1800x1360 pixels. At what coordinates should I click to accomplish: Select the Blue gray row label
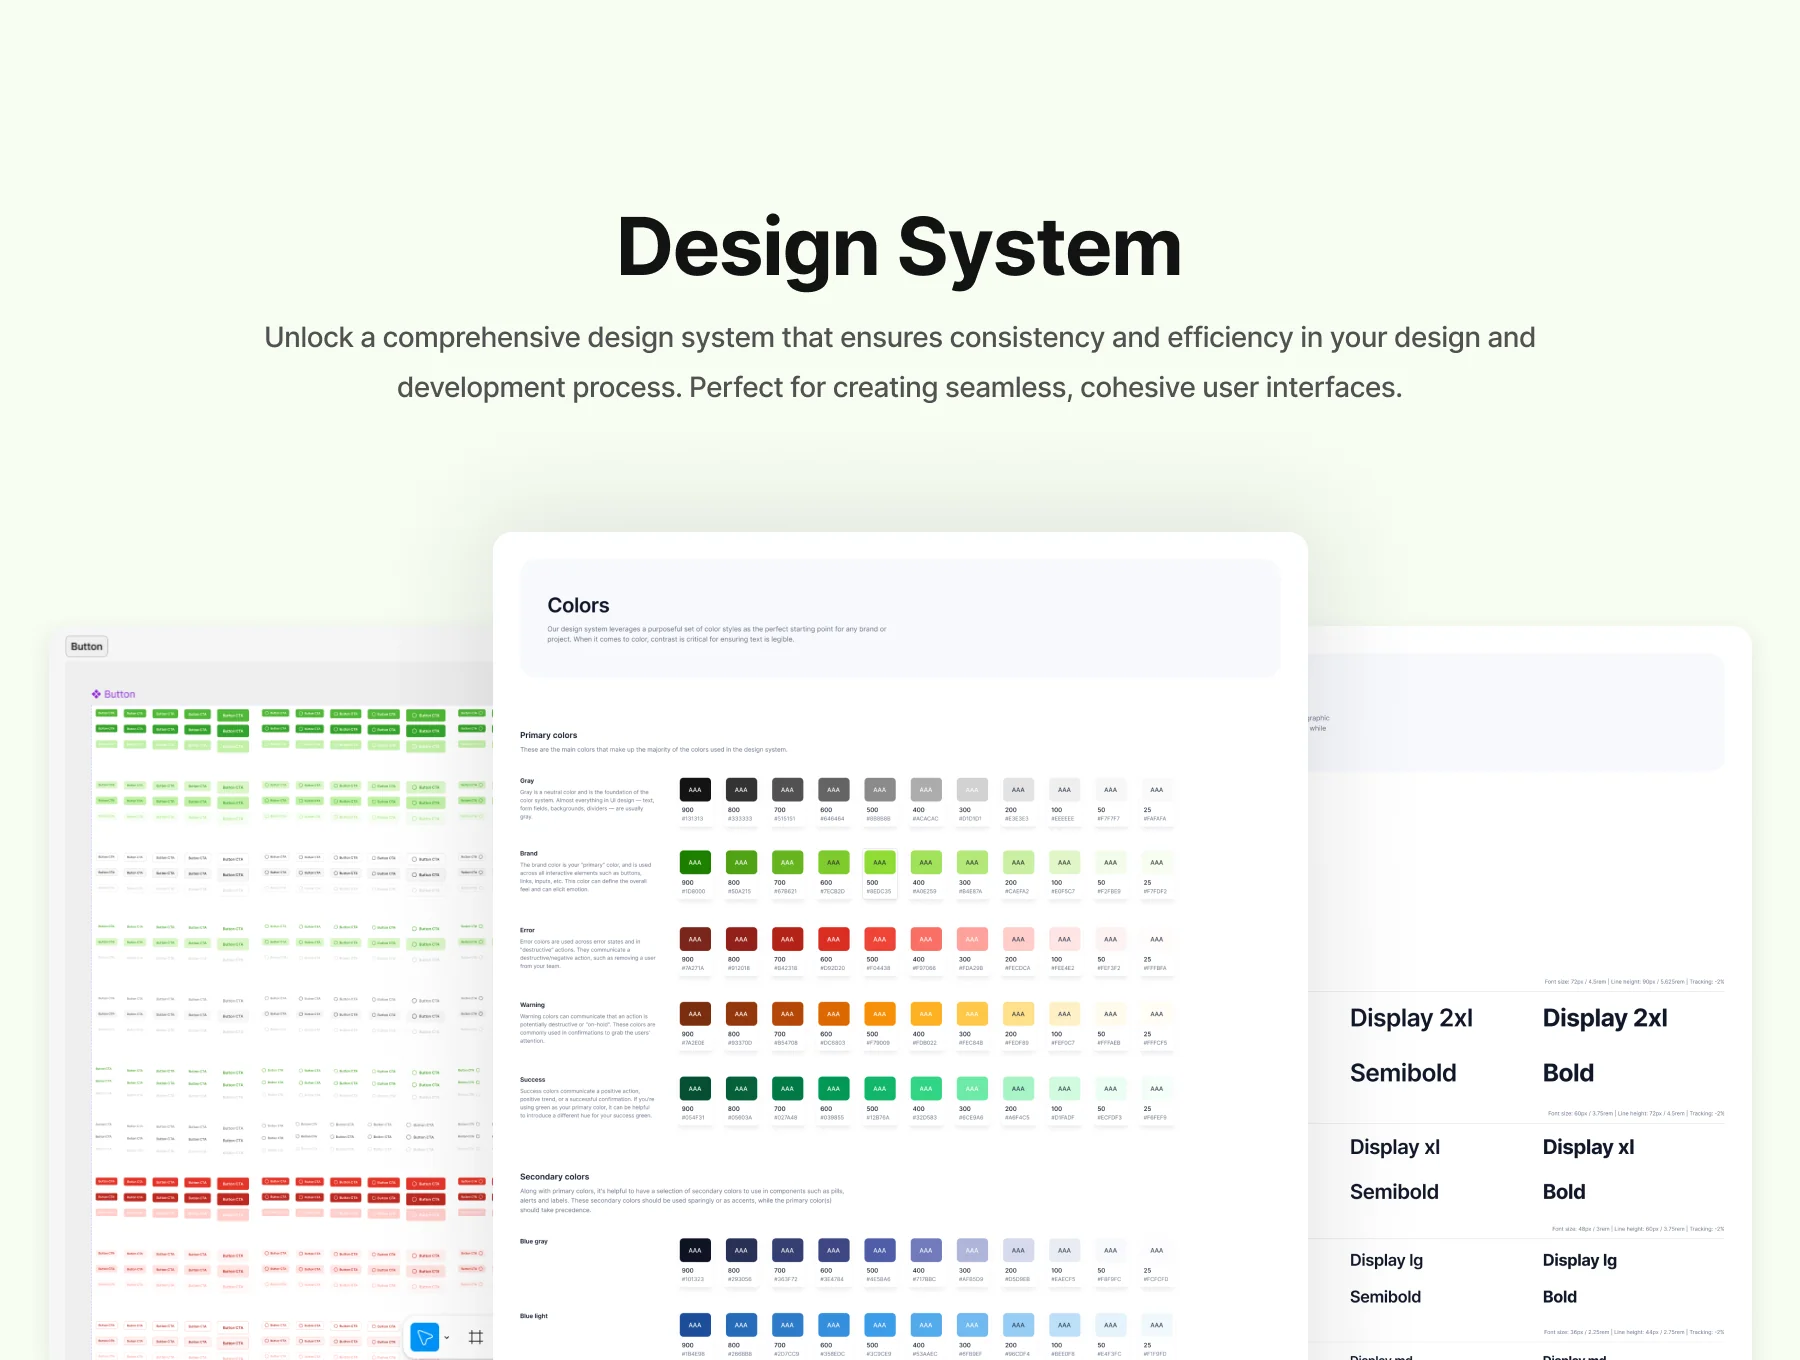point(534,1241)
